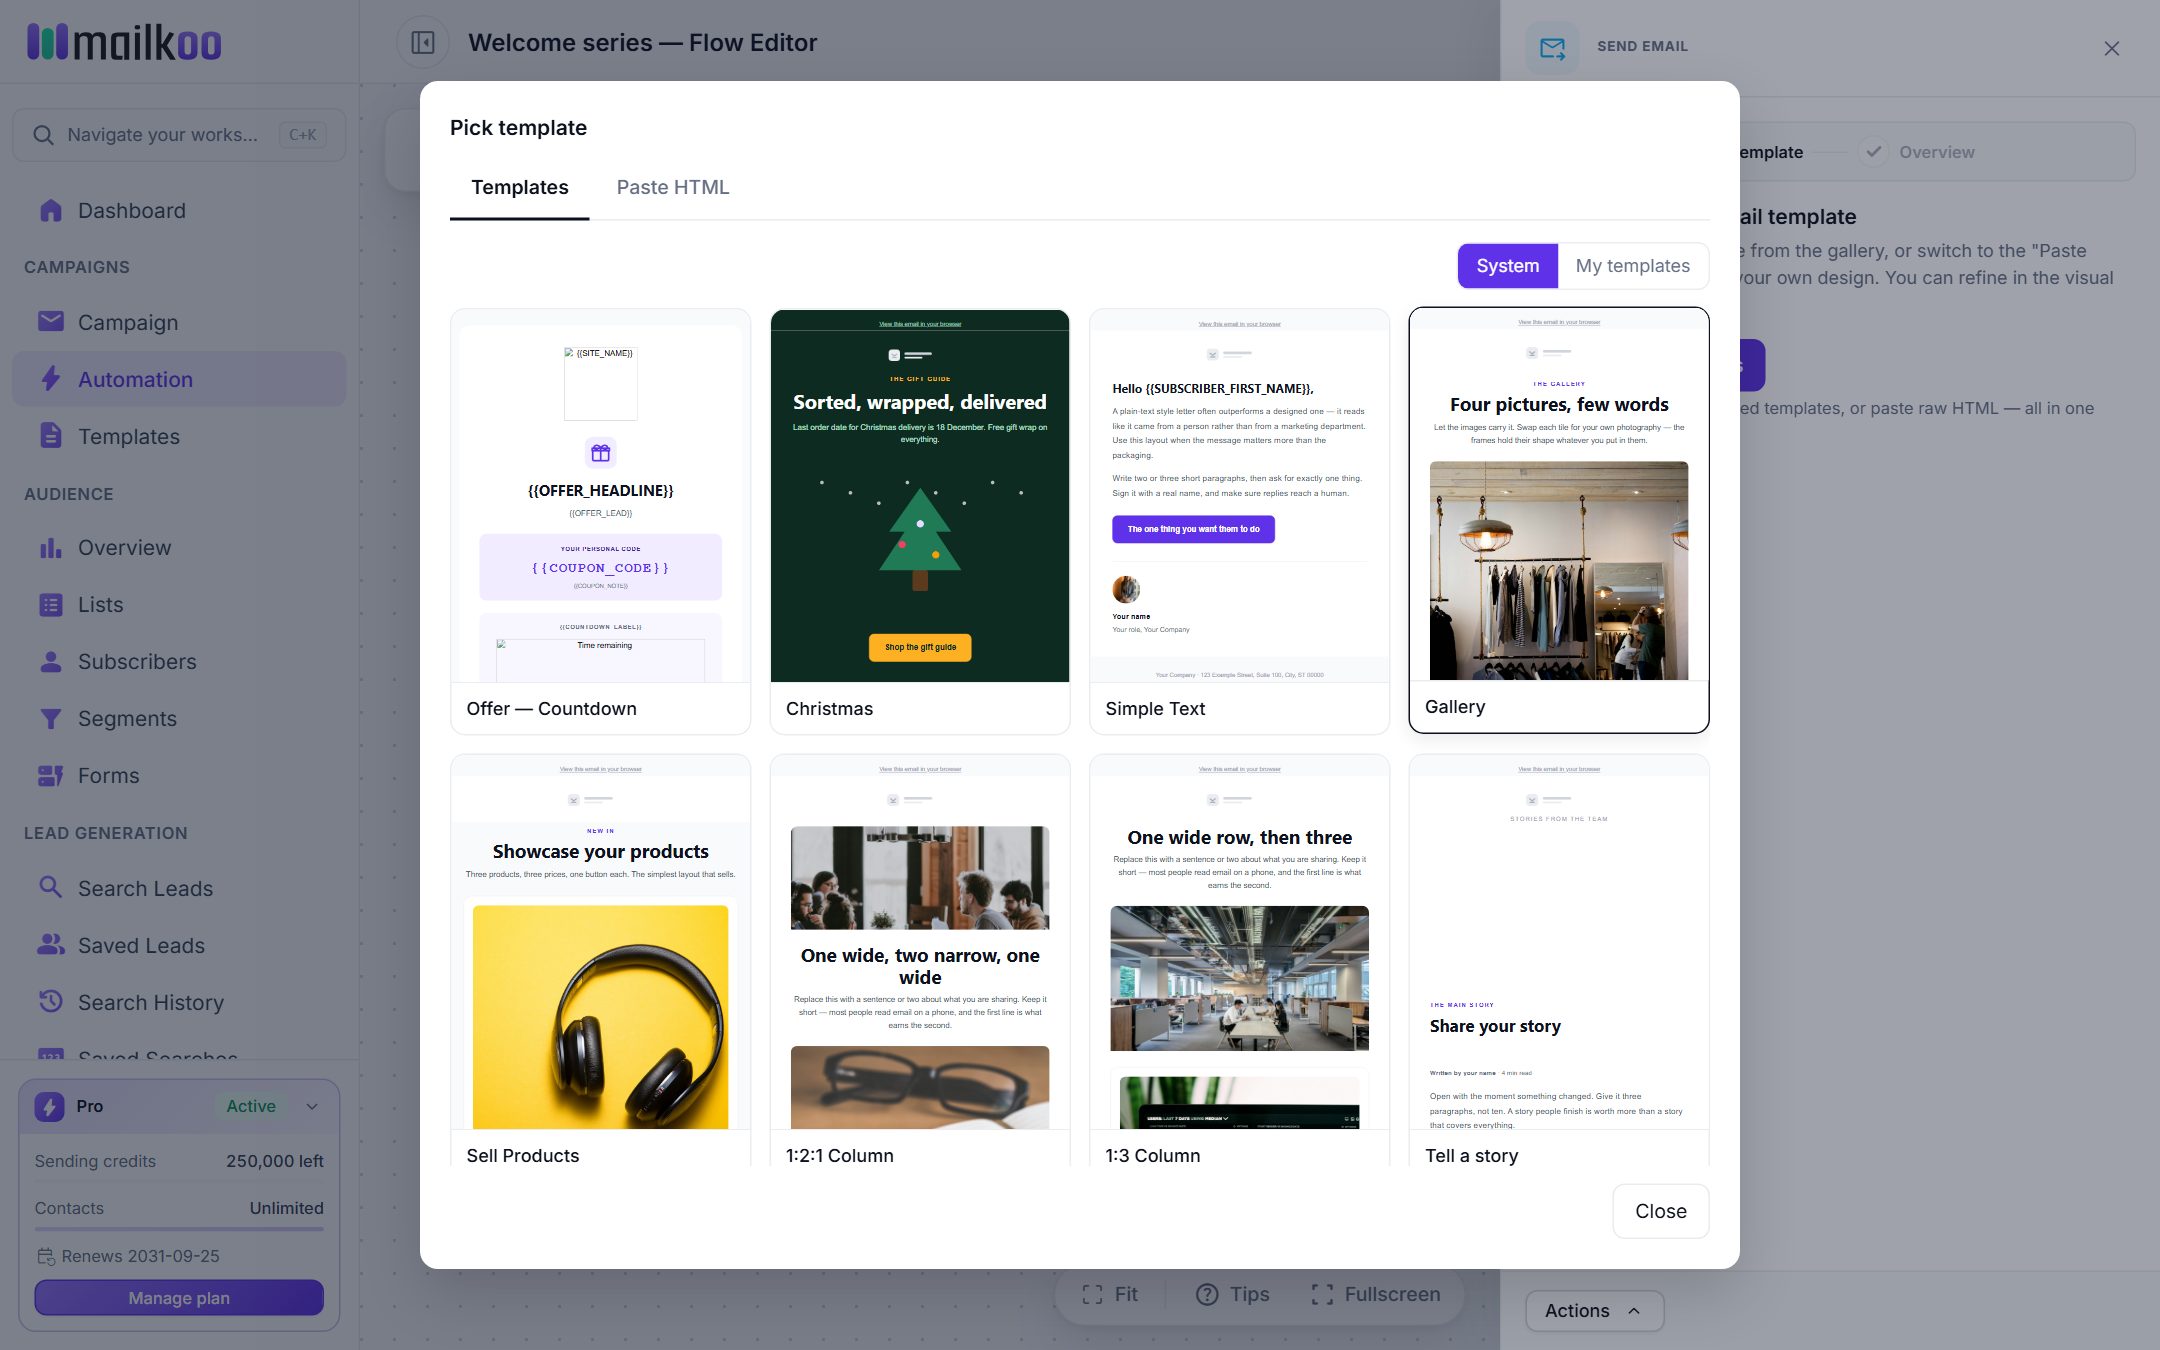
Task: Click the Lists icon in sidebar
Action: click(x=51, y=604)
